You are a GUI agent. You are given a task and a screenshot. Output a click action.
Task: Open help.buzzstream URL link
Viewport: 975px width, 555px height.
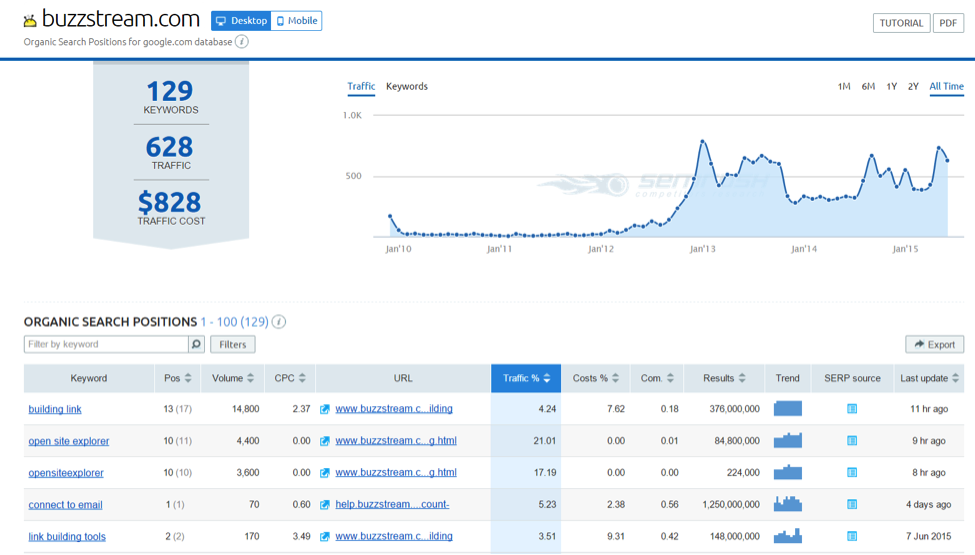click(x=392, y=504)
